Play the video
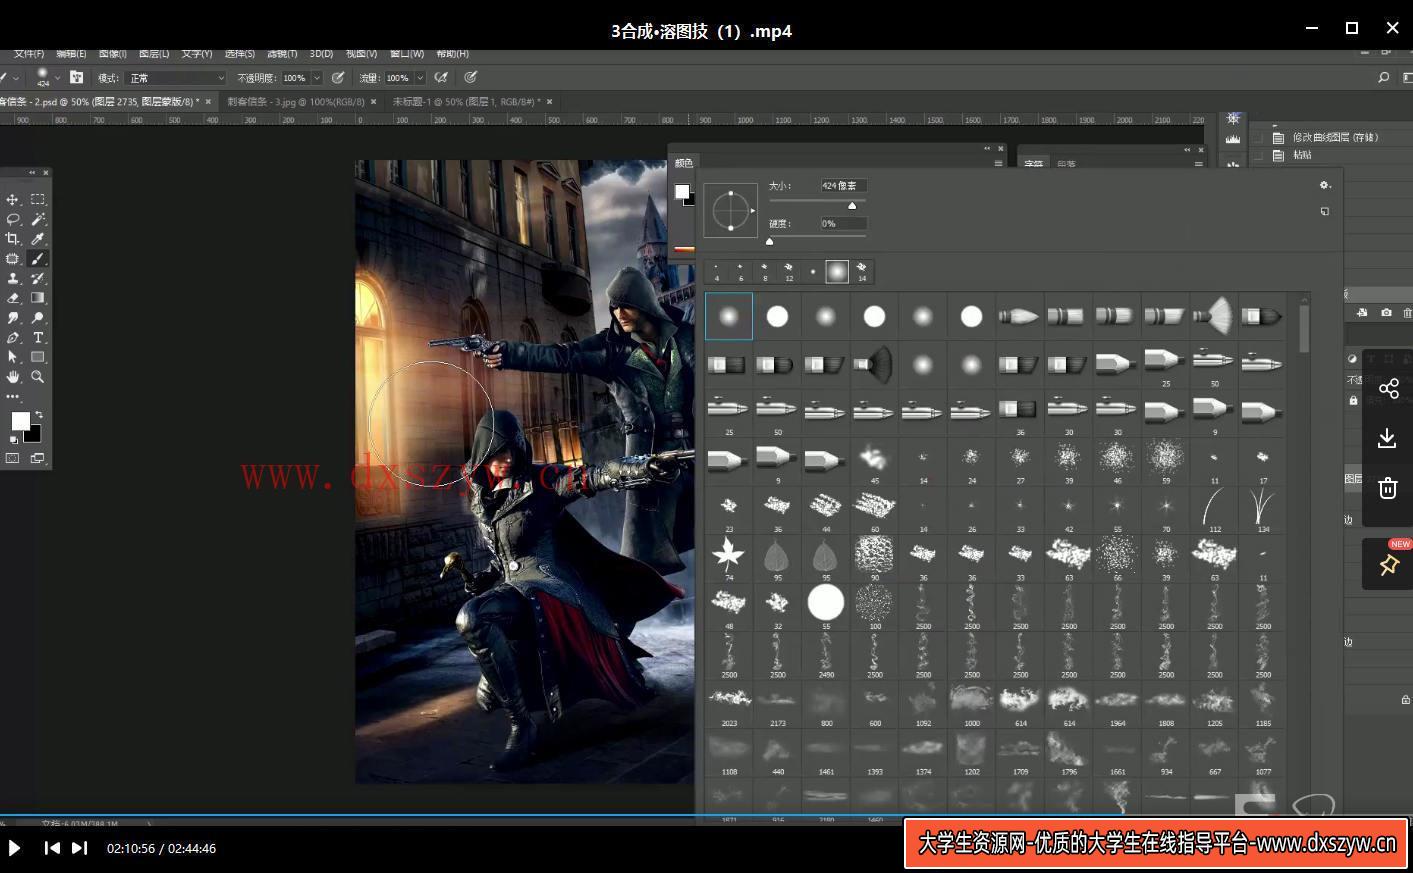The height and width of the screenshot is (873, 1413). (14, 848)
